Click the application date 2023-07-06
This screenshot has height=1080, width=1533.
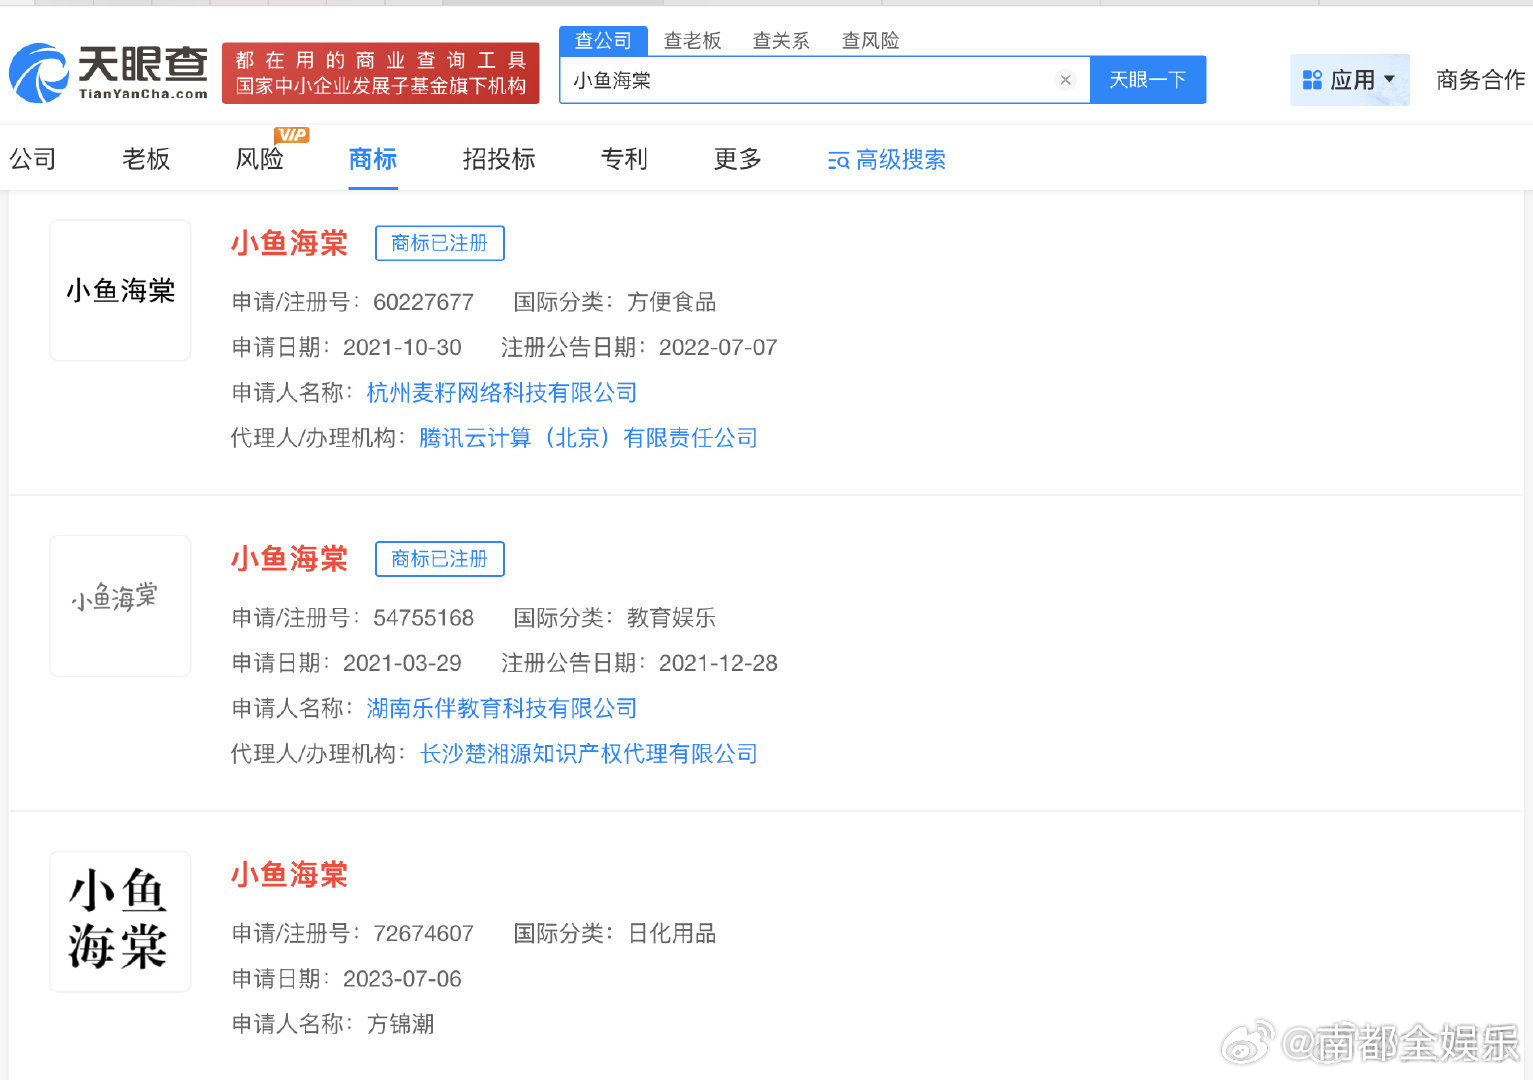(402, 979)
